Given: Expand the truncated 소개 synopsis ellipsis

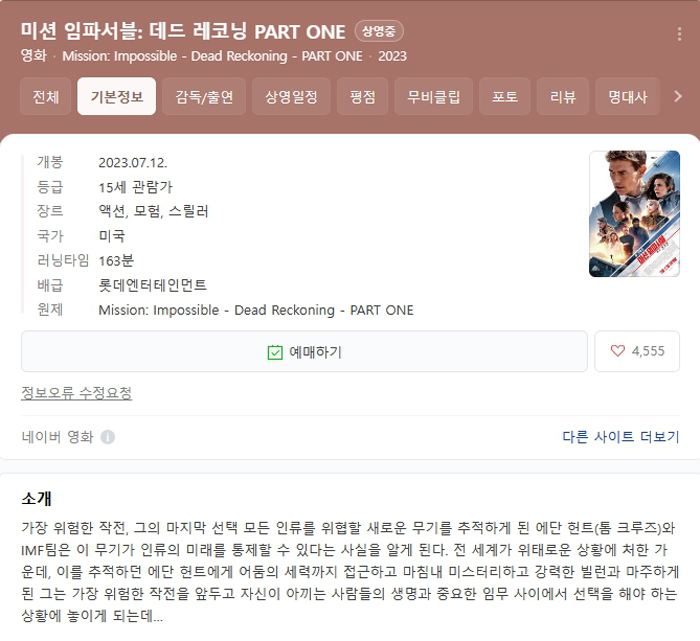Looking at the screenshot, I should coord(157,616).
